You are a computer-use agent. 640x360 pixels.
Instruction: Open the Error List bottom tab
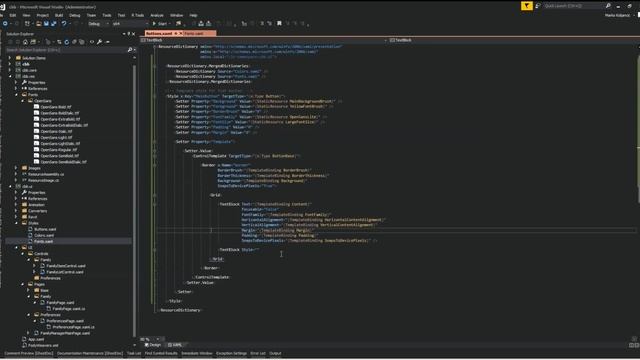point(258,353)
